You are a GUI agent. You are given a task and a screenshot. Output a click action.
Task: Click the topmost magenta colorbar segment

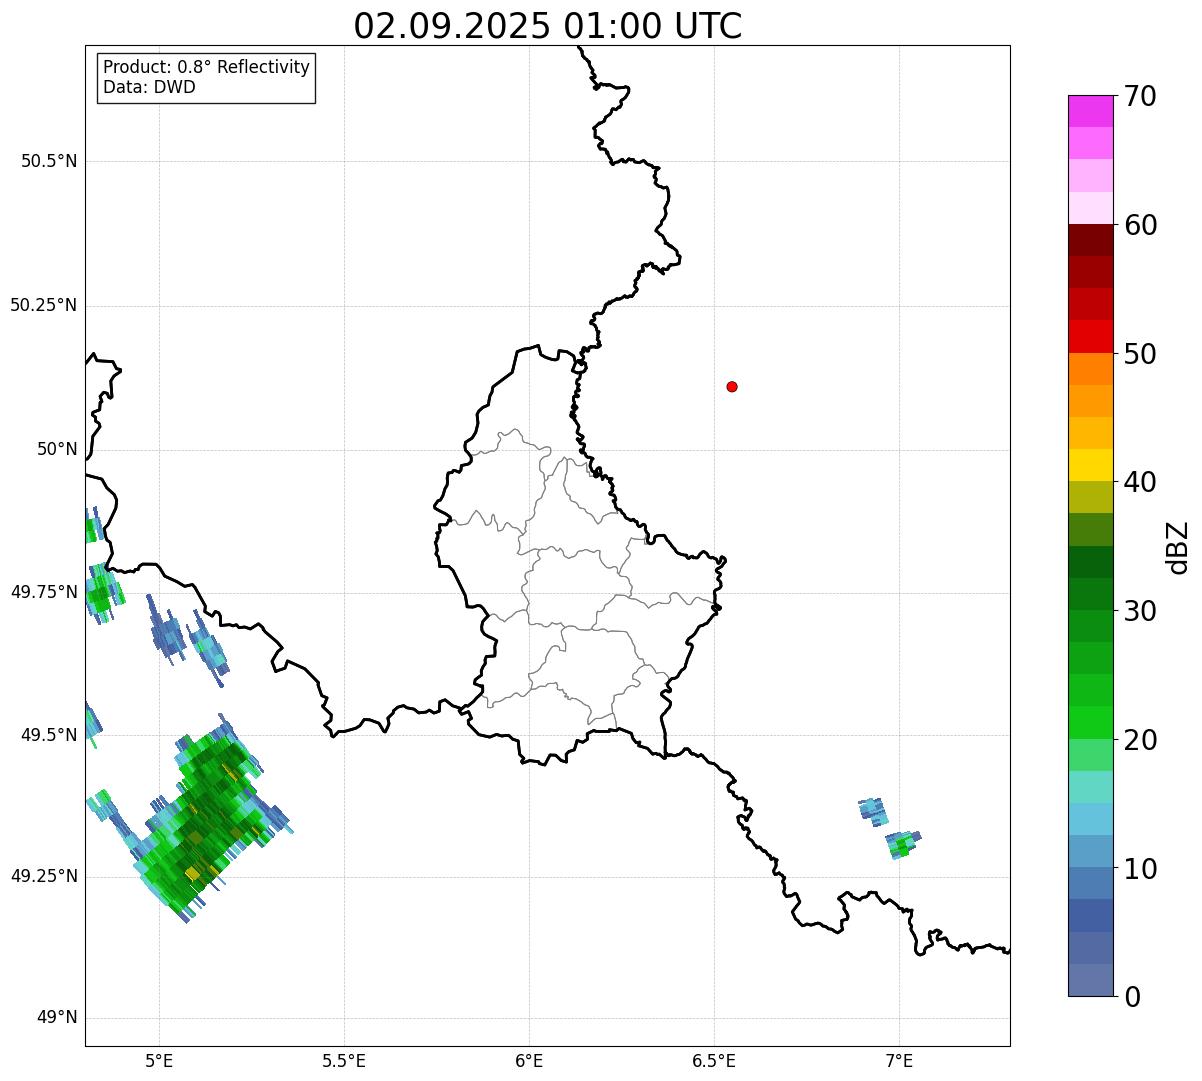pyautogui.click(x=1090, y=111)
